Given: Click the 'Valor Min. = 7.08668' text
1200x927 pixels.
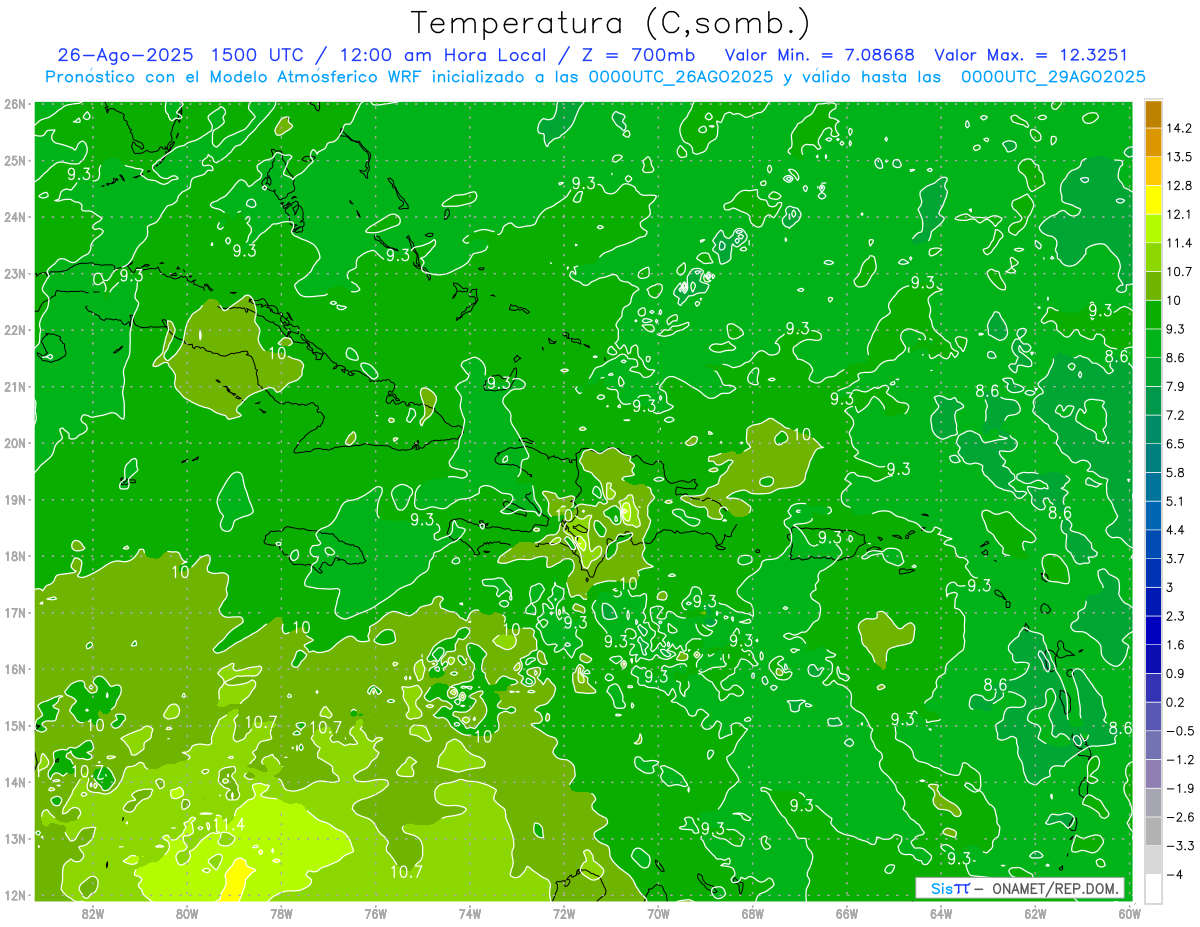Looking at the screenshot, I should tap(819, 55).
